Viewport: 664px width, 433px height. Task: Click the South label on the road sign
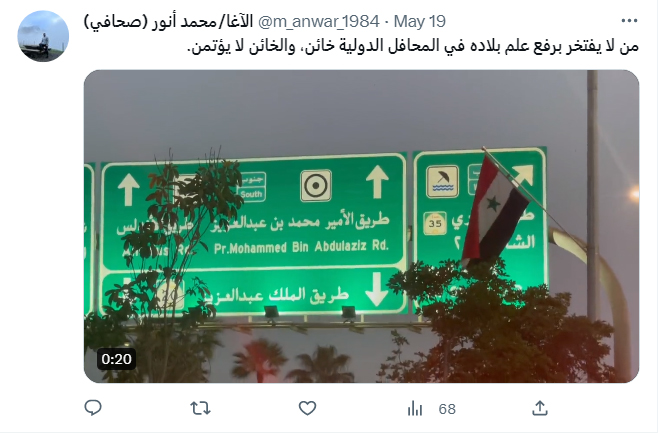[x=252, y=194]
